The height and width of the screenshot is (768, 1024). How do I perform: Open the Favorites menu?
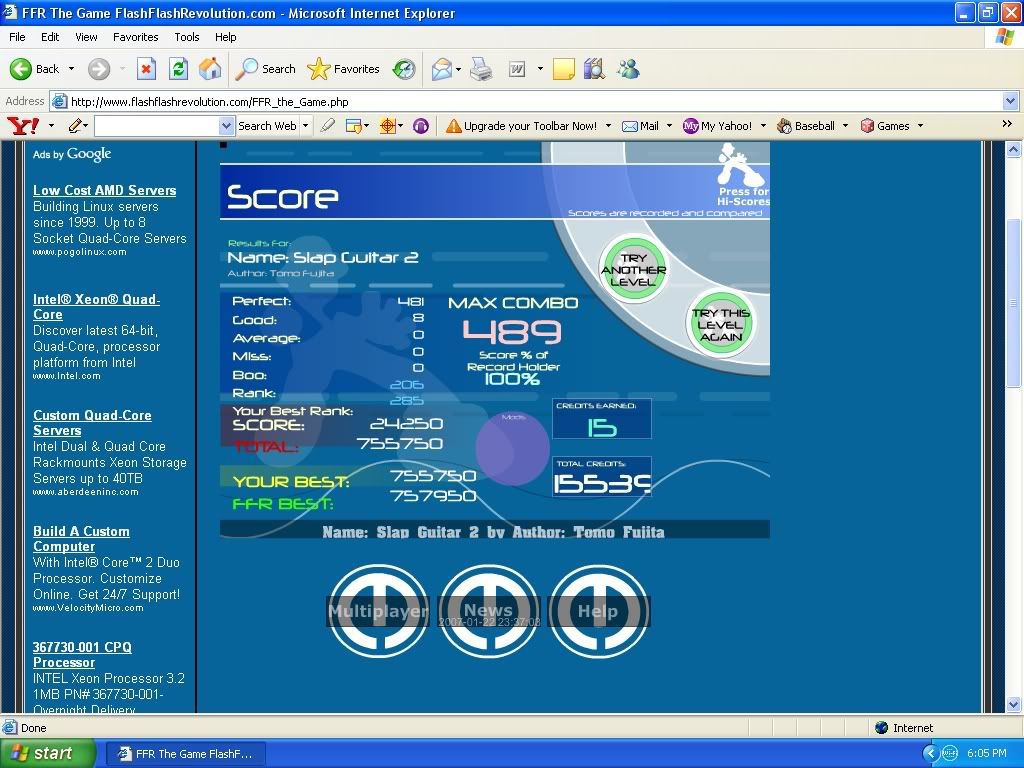(x=135, y=37)
